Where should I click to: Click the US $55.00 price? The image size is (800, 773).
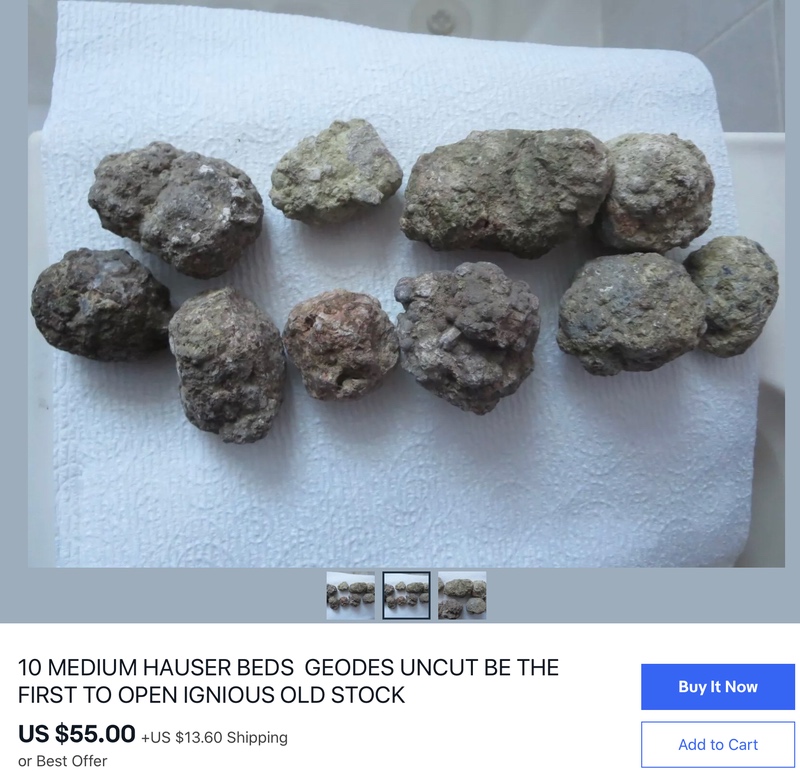[77, 734]
